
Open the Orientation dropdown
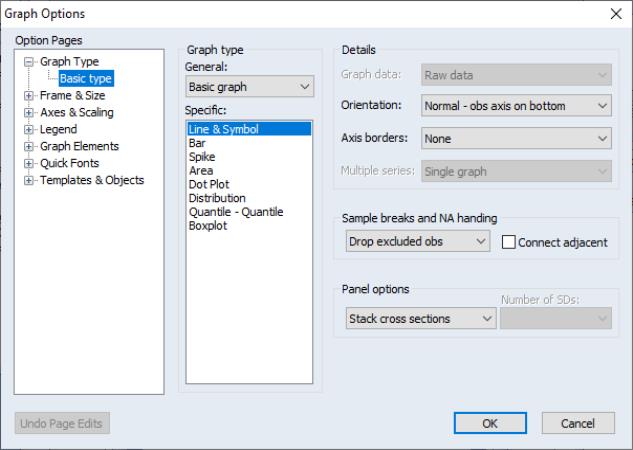(516, 106)
